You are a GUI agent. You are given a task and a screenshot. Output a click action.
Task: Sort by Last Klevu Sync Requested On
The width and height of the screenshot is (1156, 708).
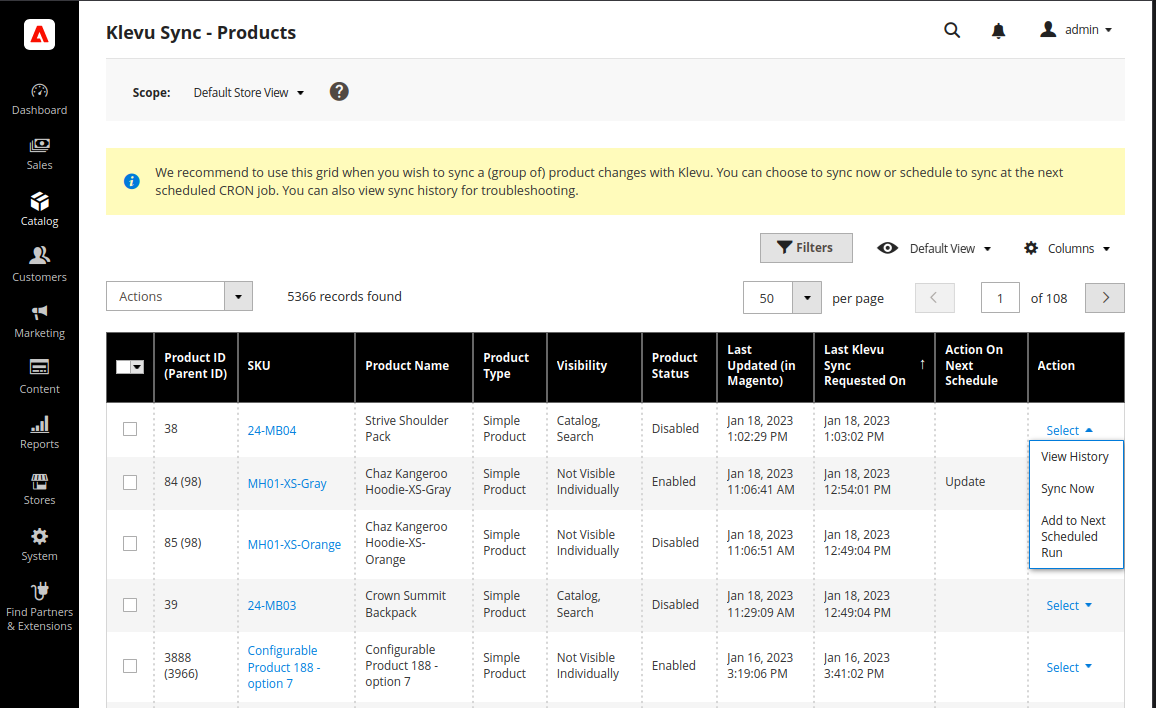(x=874, y=366)
